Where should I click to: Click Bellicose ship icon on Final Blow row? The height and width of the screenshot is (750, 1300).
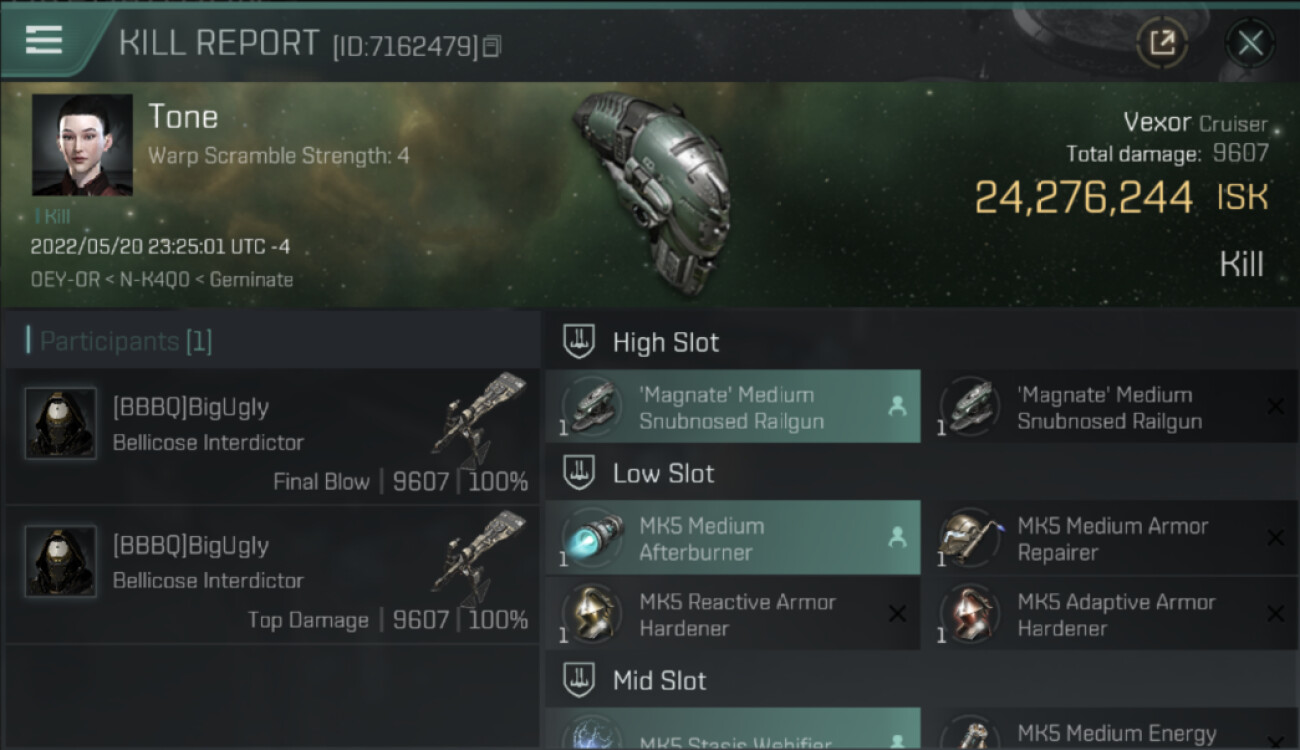(x=480, y=418)
